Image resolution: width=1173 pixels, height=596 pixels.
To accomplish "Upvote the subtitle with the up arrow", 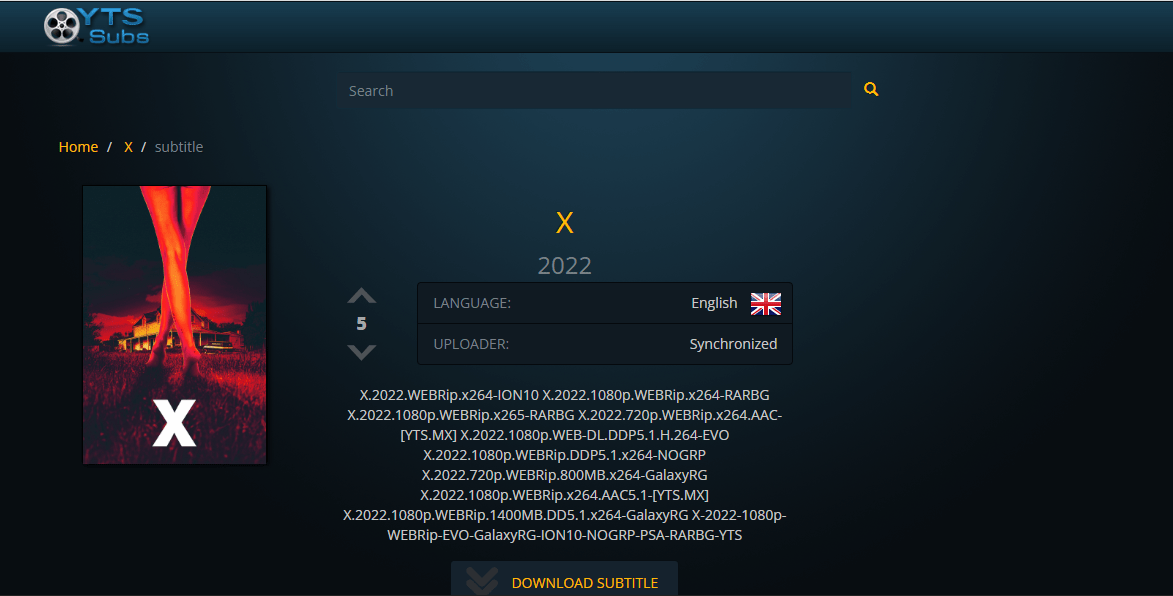I will tap(361, 295).
